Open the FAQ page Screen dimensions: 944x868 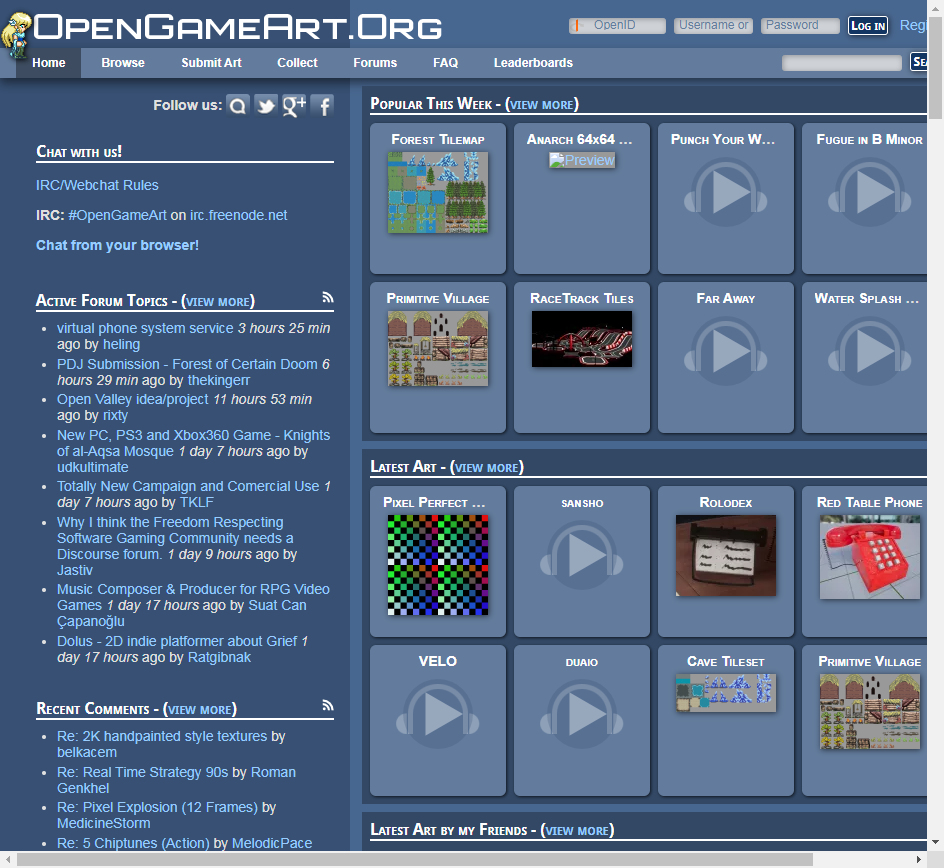(446, 63)
